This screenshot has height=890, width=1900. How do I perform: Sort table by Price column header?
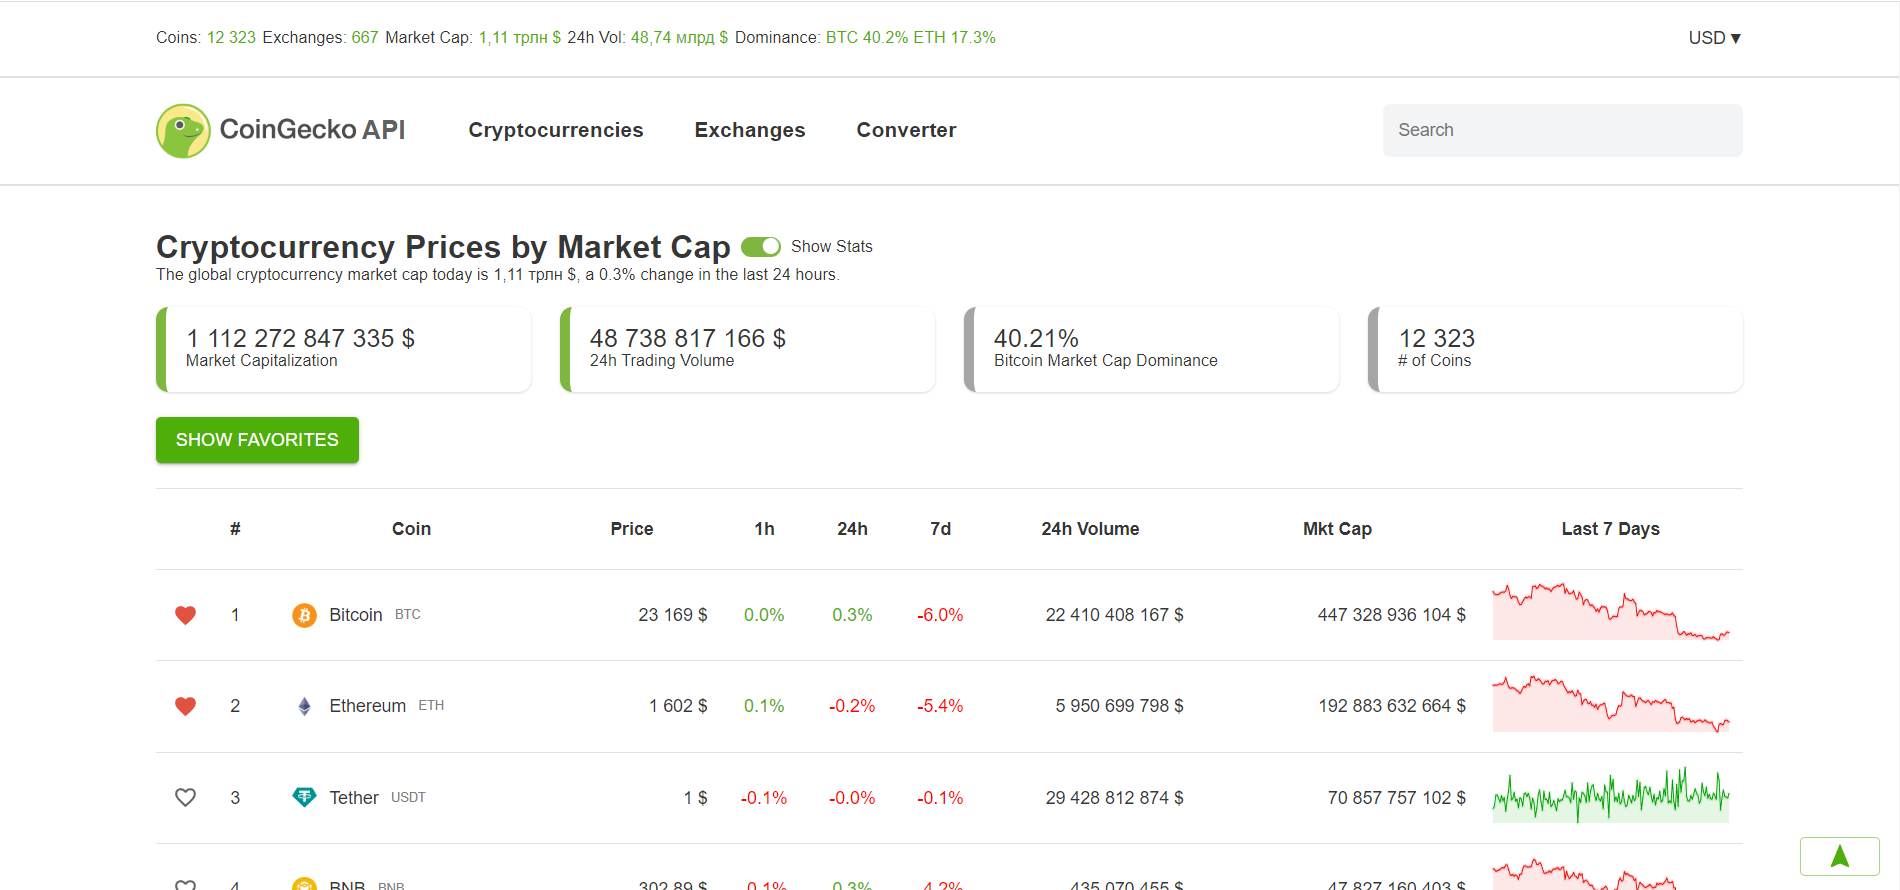coord(632,529)
